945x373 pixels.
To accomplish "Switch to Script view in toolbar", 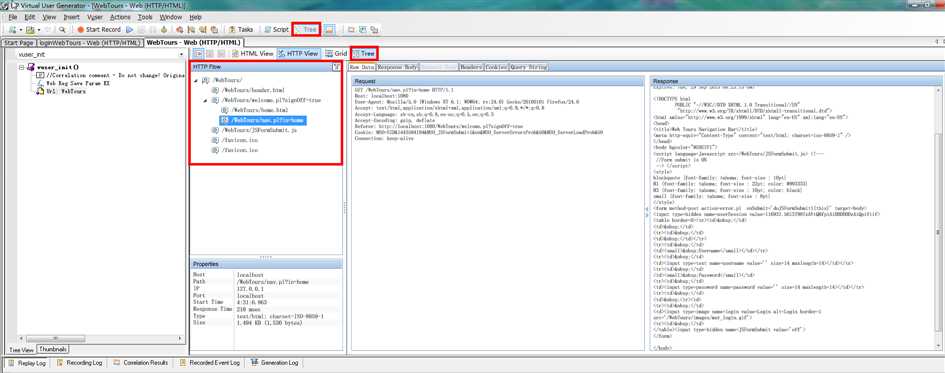I will (x=276, y=29).
